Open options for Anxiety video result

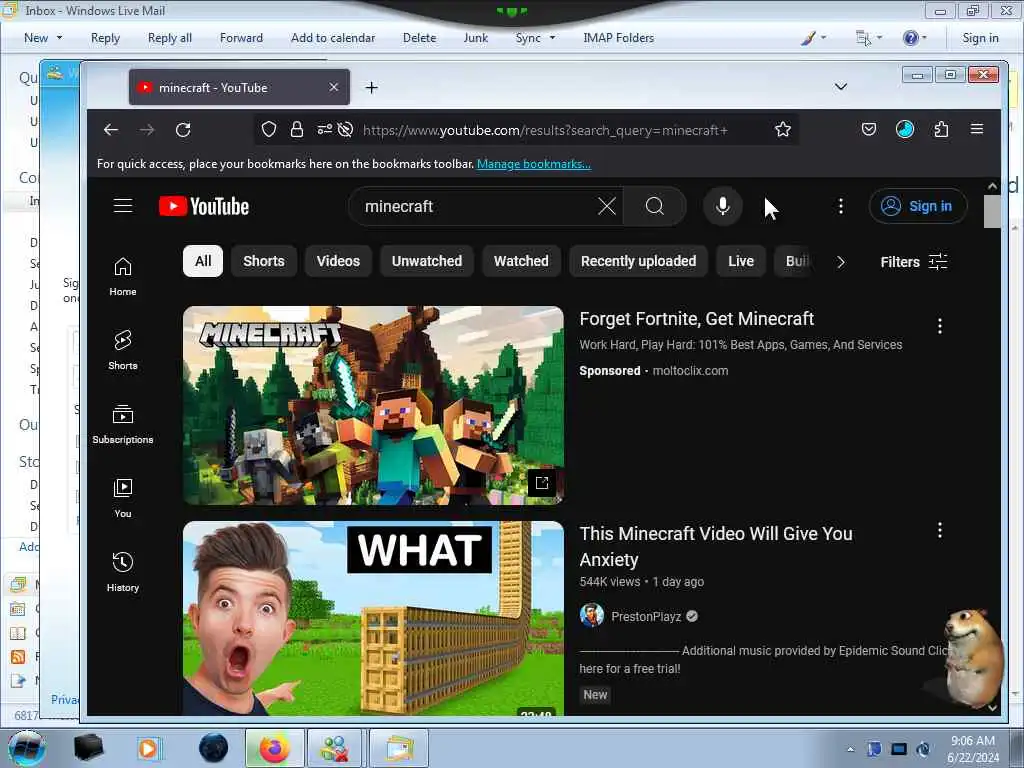[940, 530]
